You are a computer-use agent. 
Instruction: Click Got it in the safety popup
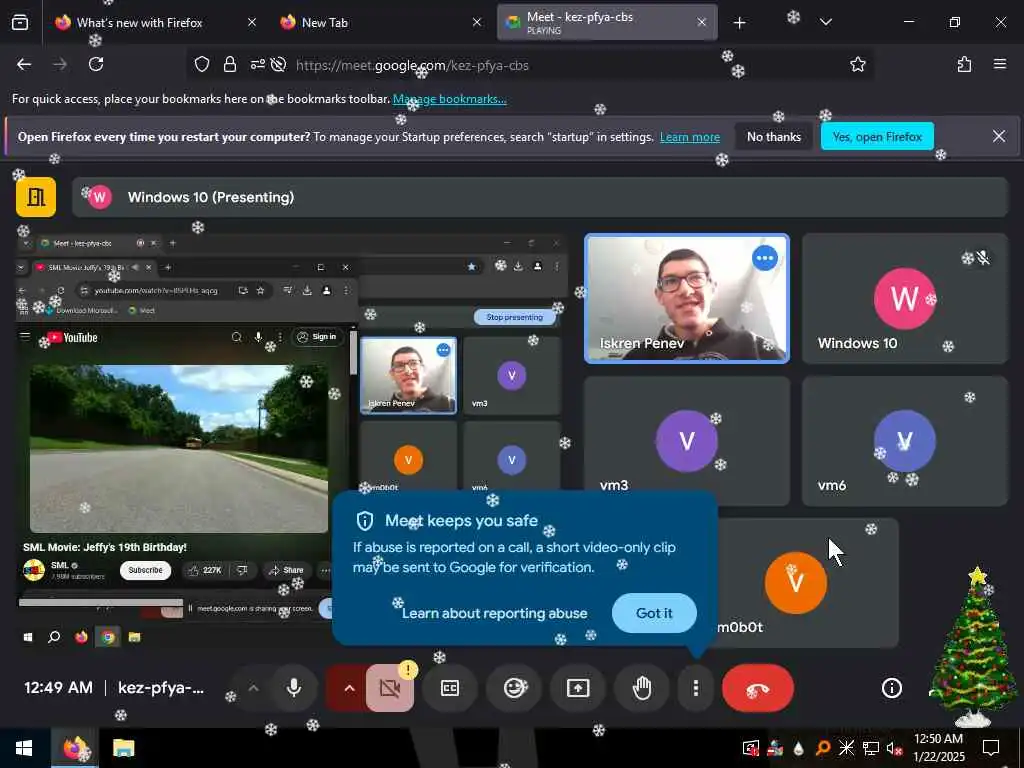point(654,613)
